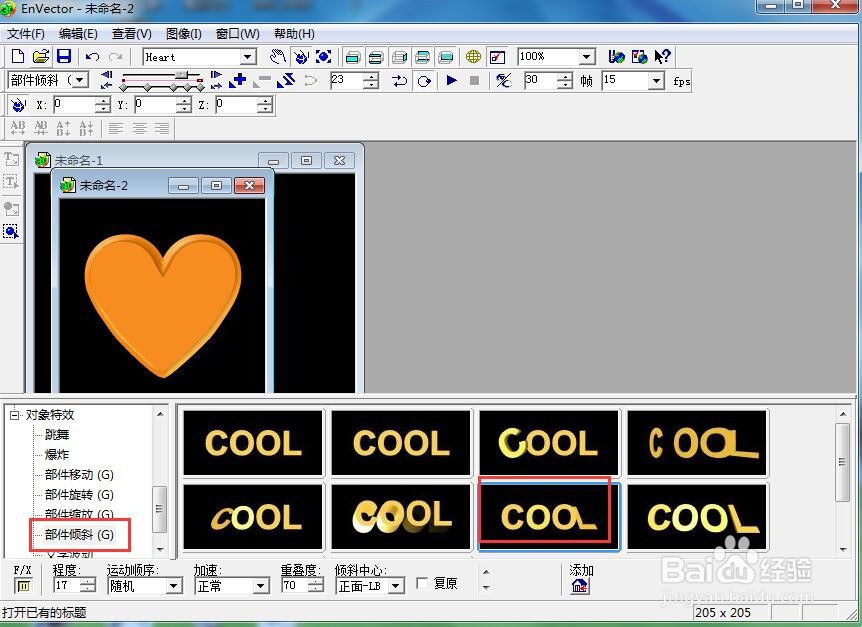Click the globe web output icon
This screenshot has width=862, height=627.
click(473, 57)
